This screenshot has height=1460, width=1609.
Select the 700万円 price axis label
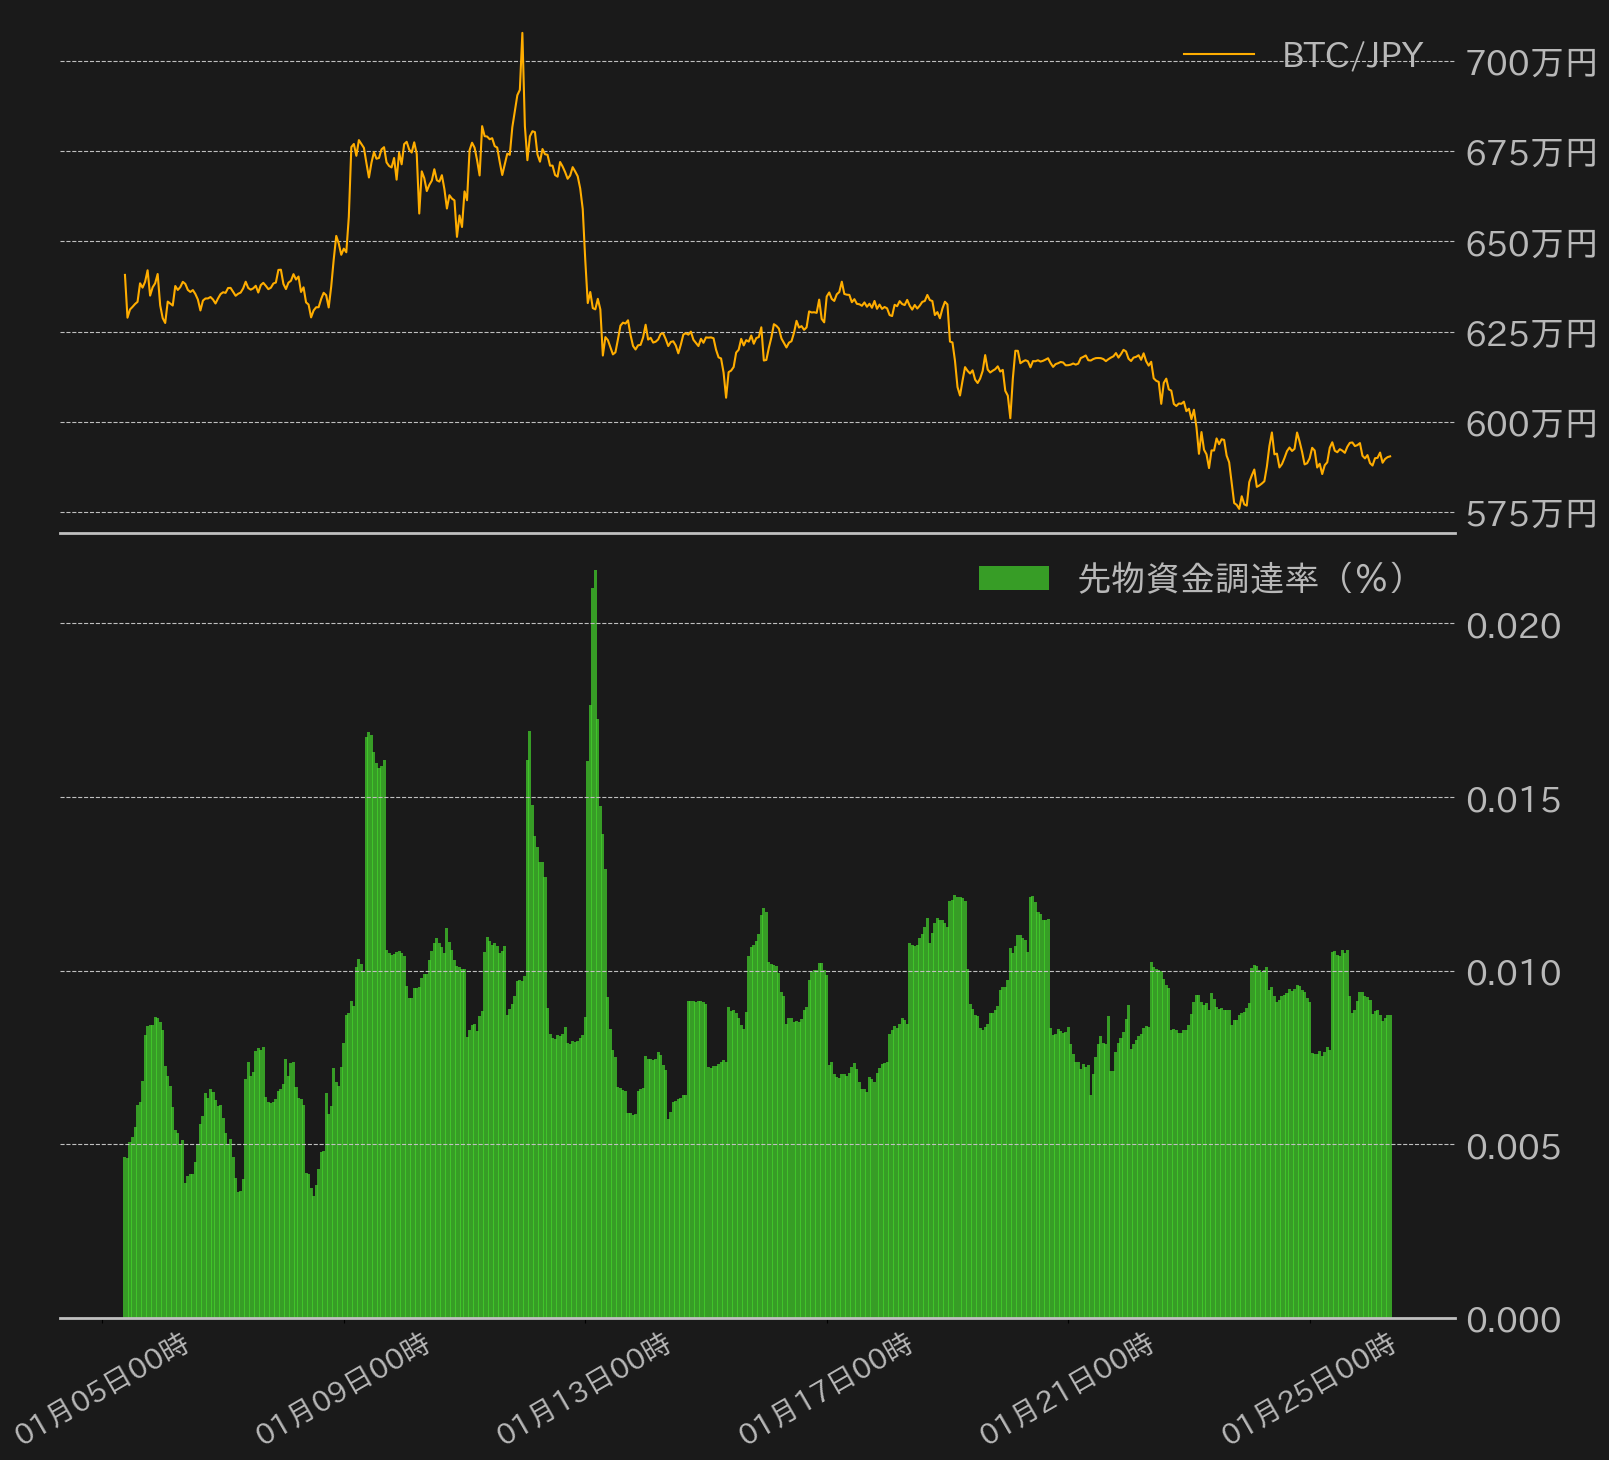(1531, 63)
